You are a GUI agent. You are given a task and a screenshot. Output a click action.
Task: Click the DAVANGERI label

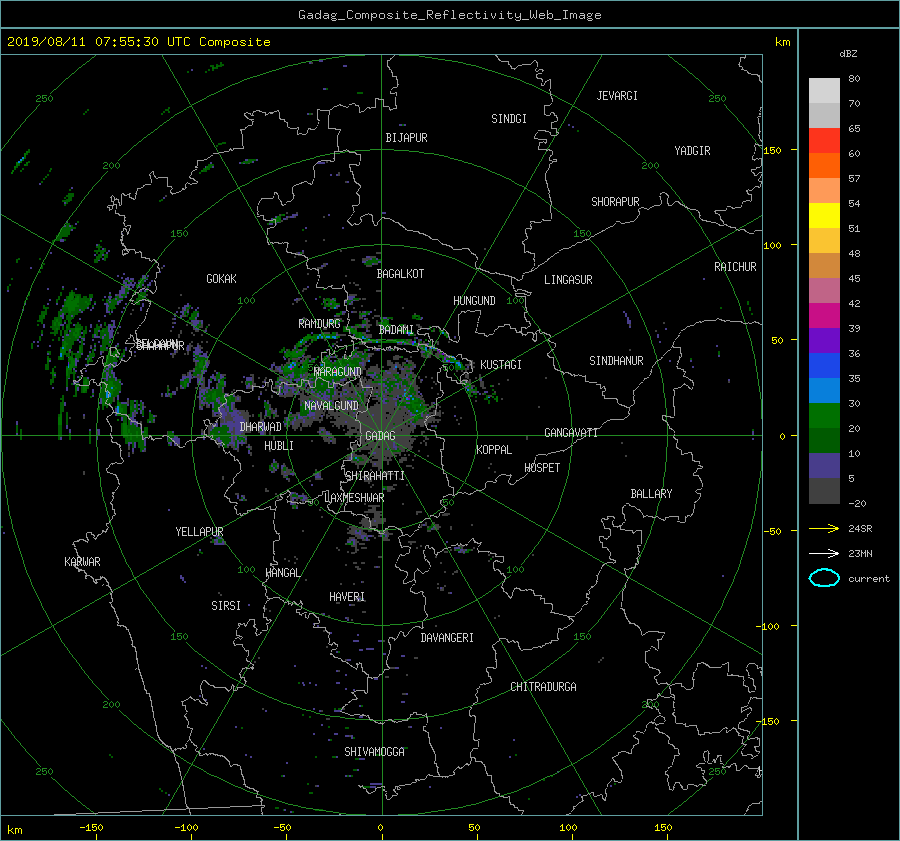tap(447, 638)
